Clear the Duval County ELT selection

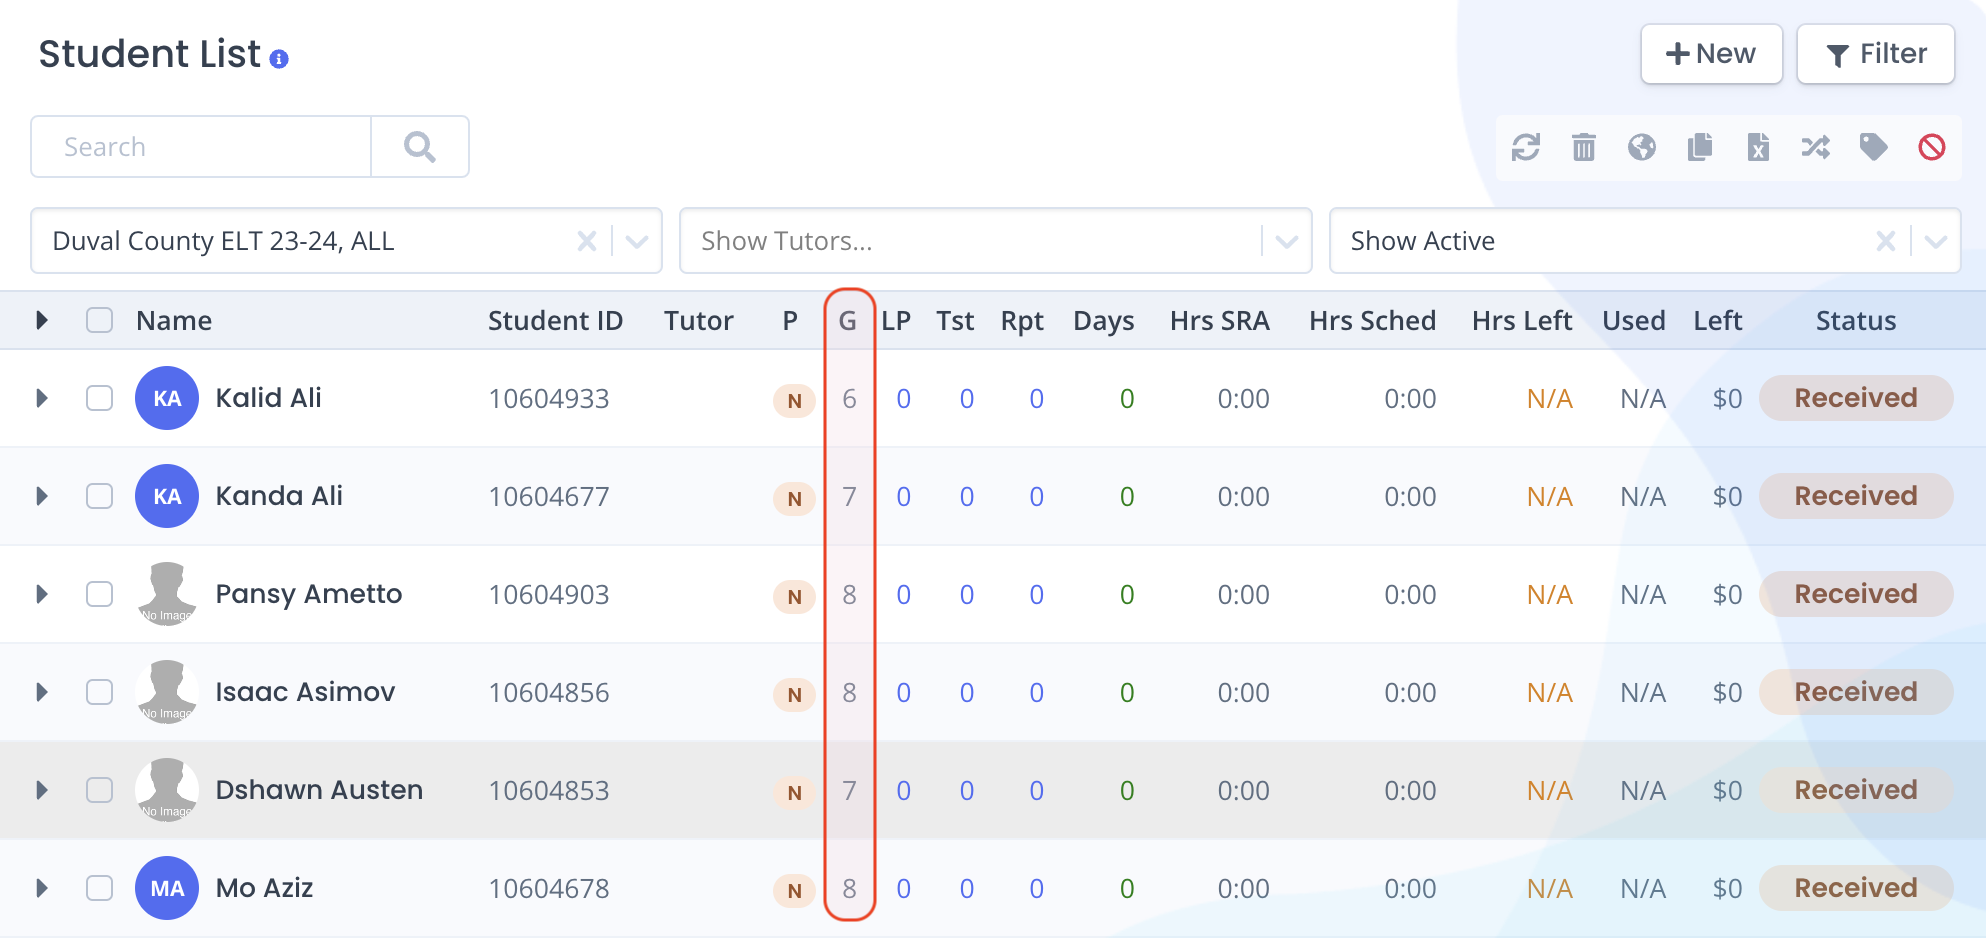point(587,241)
